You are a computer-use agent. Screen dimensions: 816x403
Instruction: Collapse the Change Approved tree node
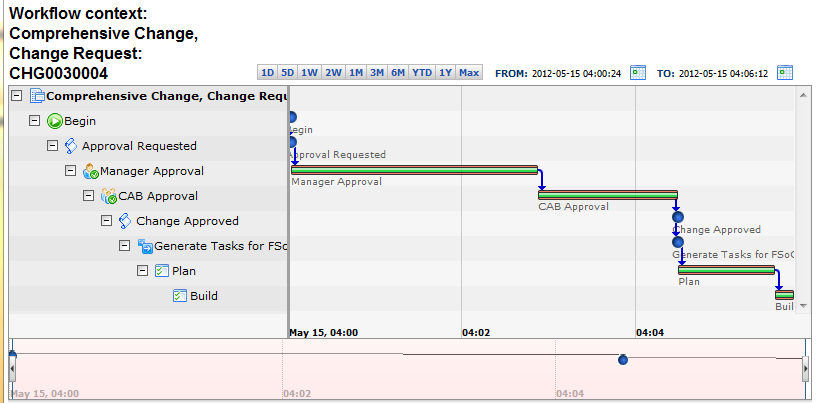pos(107,221)
